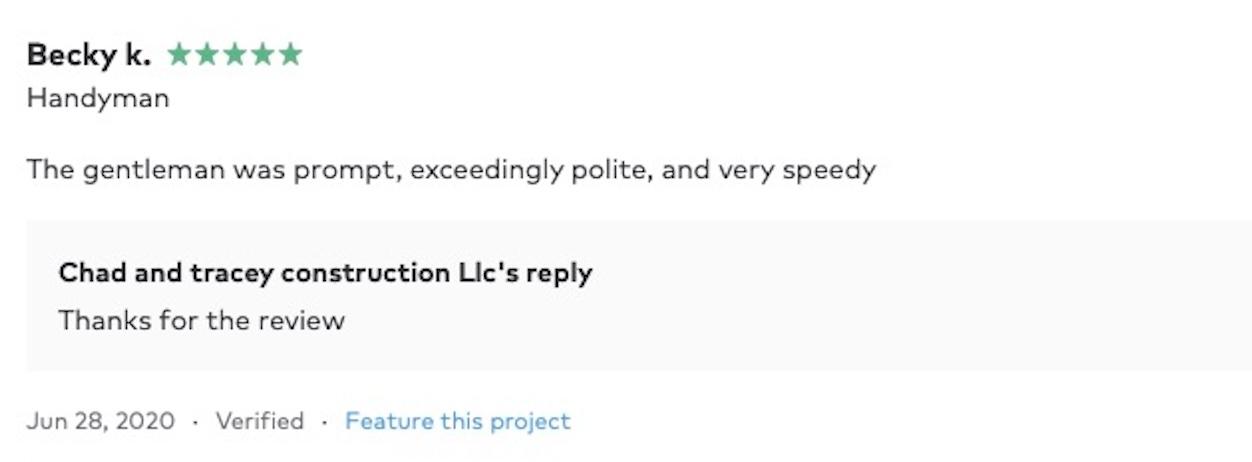Click the fourth green rating star
The width and height of the screenshot is (1252, 462).
pyautogui.click(x=262, y=54)
